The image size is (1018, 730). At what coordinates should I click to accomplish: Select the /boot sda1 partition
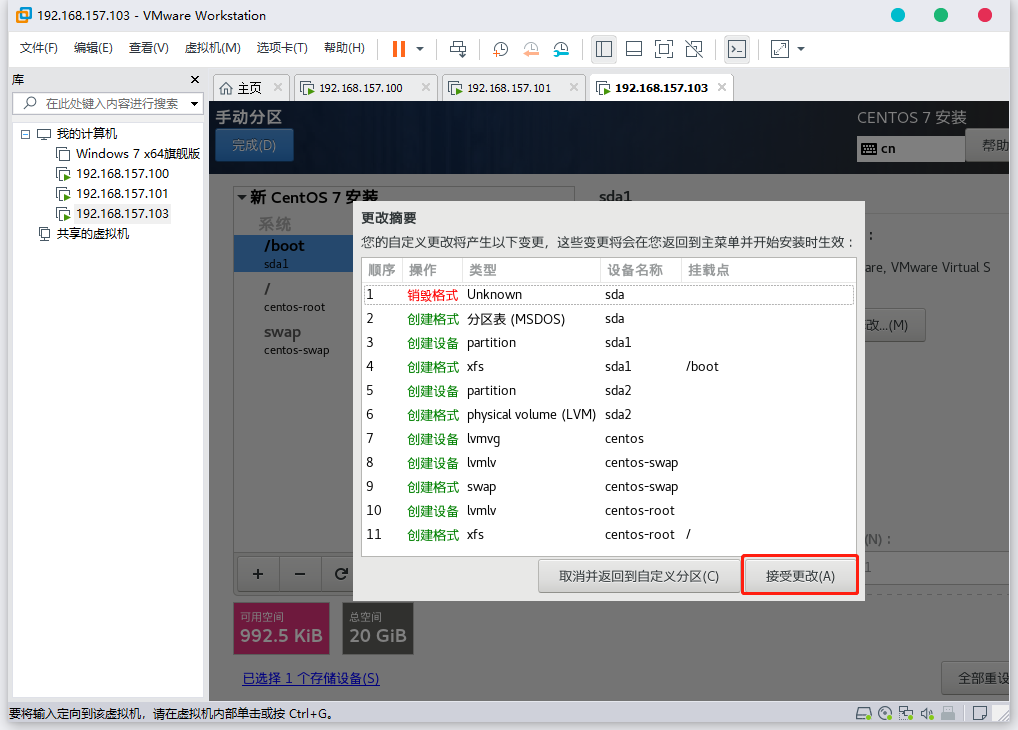[x=293, y=253]
